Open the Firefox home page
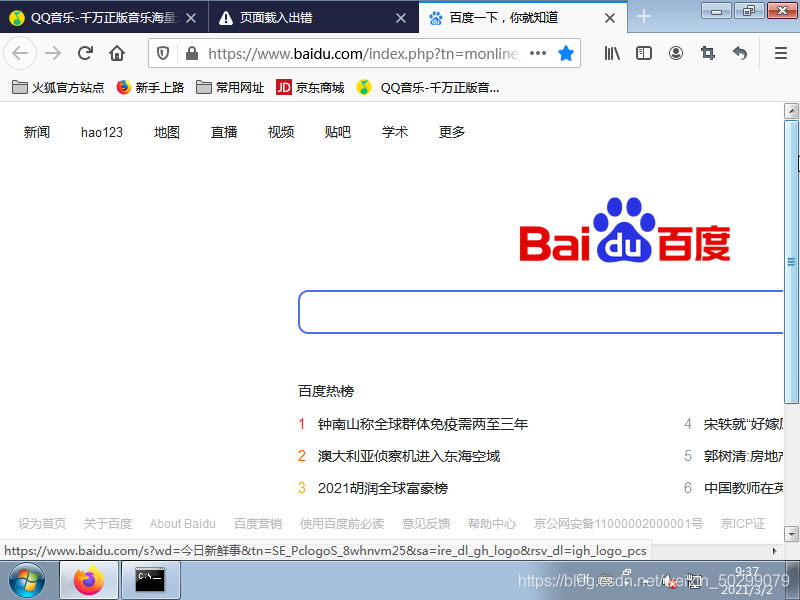This screenshot has width=800, height=600. pos(117,53)
